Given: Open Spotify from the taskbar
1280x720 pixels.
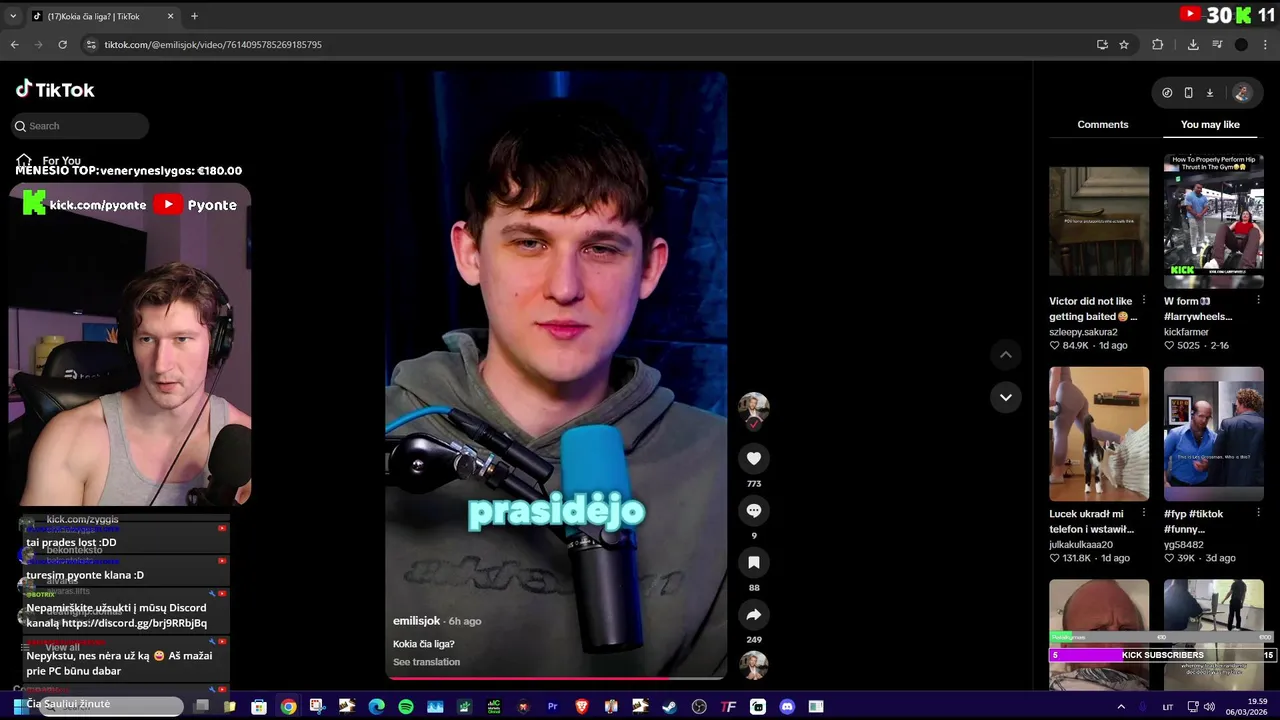Looking at the screenshot, I should tap(406, 707).
